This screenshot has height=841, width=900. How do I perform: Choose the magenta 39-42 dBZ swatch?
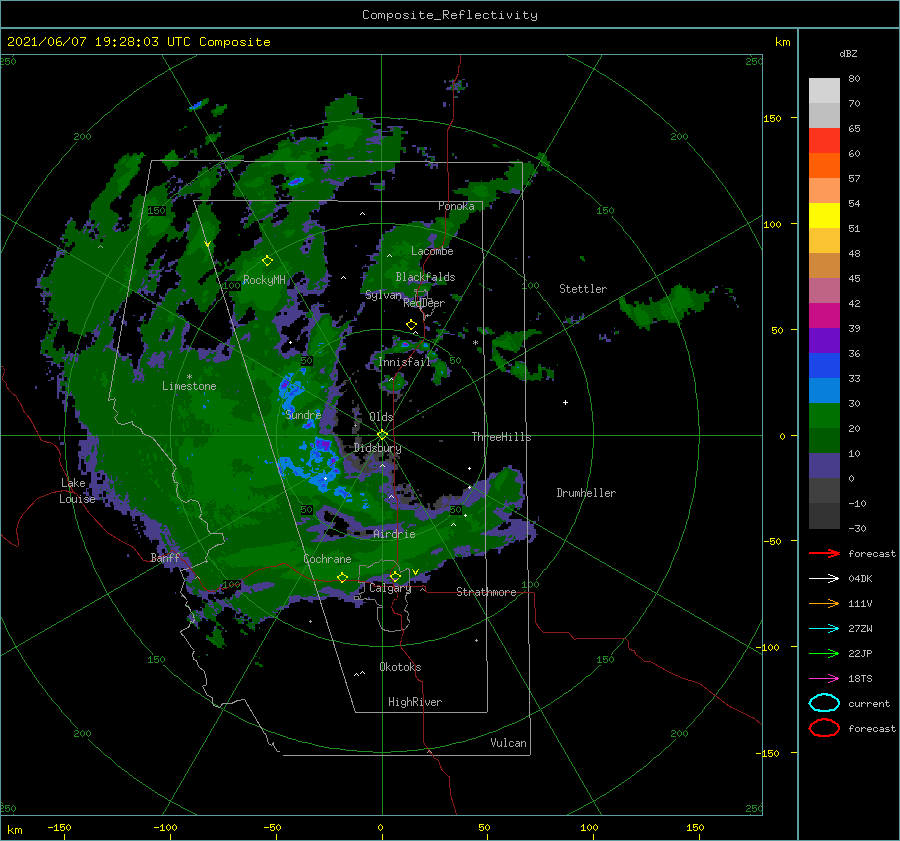click(824, 315)
